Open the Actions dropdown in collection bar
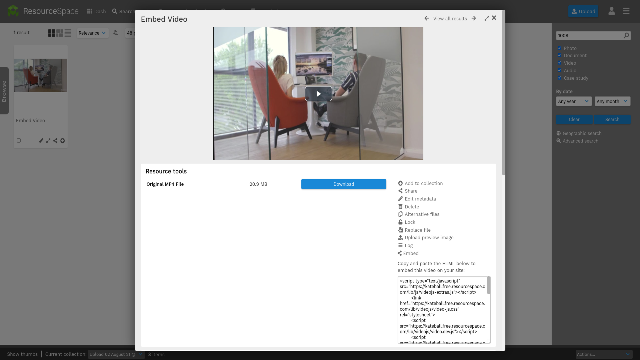This screenshot has height=360, width=640. [604, 354]
